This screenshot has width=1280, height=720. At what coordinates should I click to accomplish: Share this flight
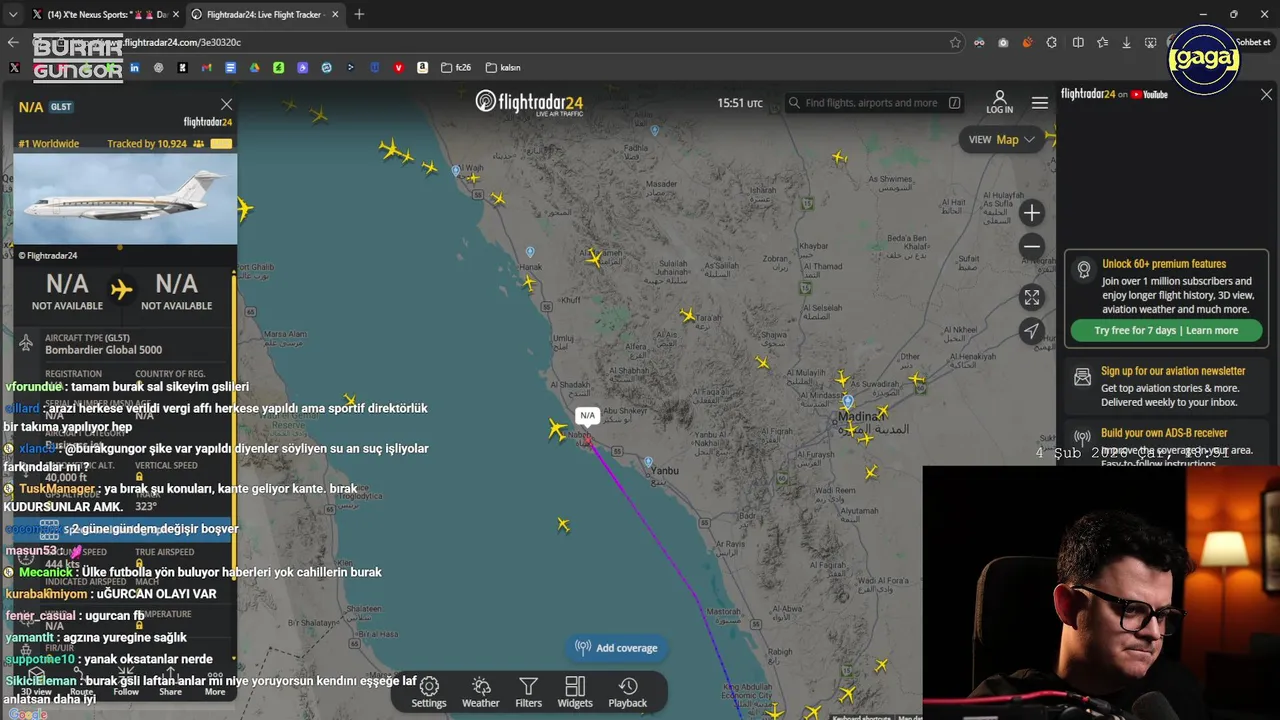click(x=171, y=682)
